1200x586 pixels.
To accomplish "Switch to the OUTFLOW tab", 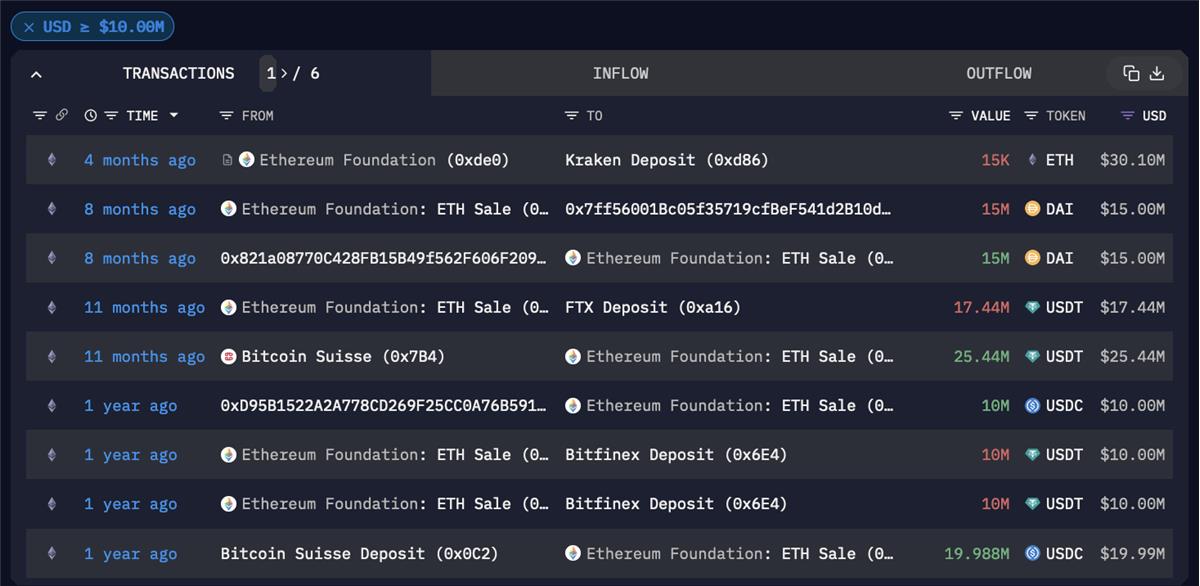I will point(998,74).
